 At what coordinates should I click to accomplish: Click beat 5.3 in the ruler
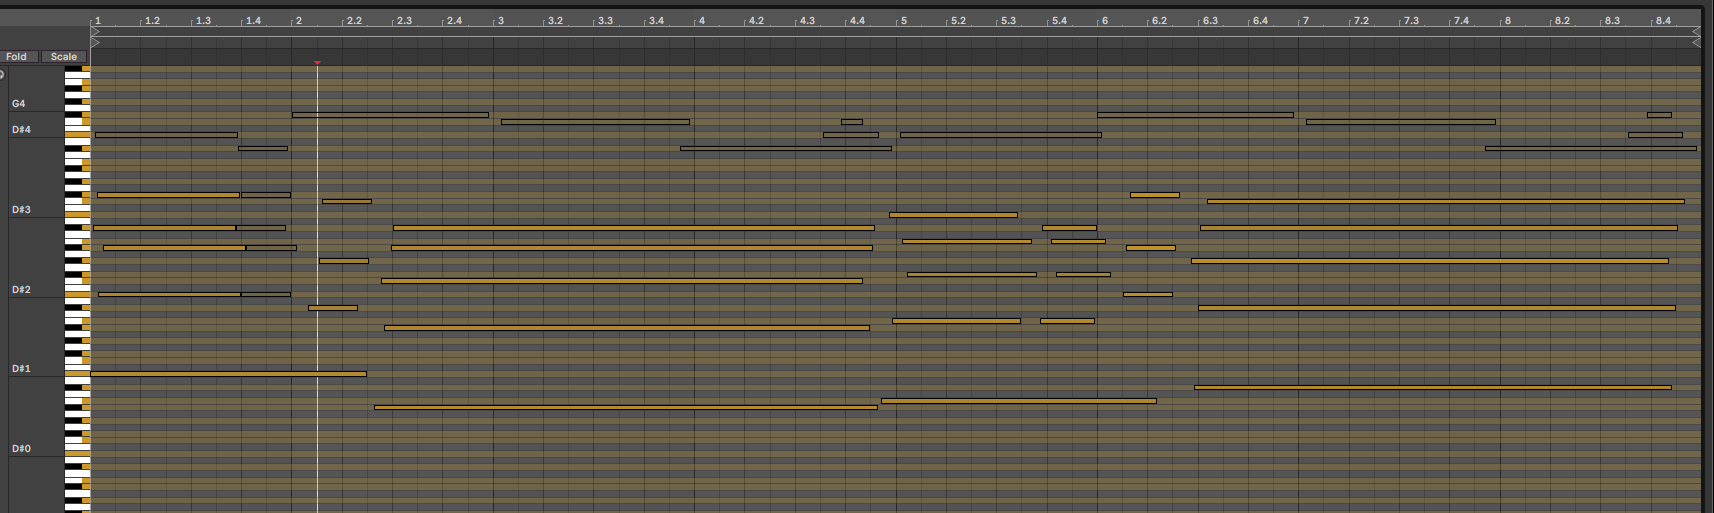pyautogui.click(x=1008, y=20)
